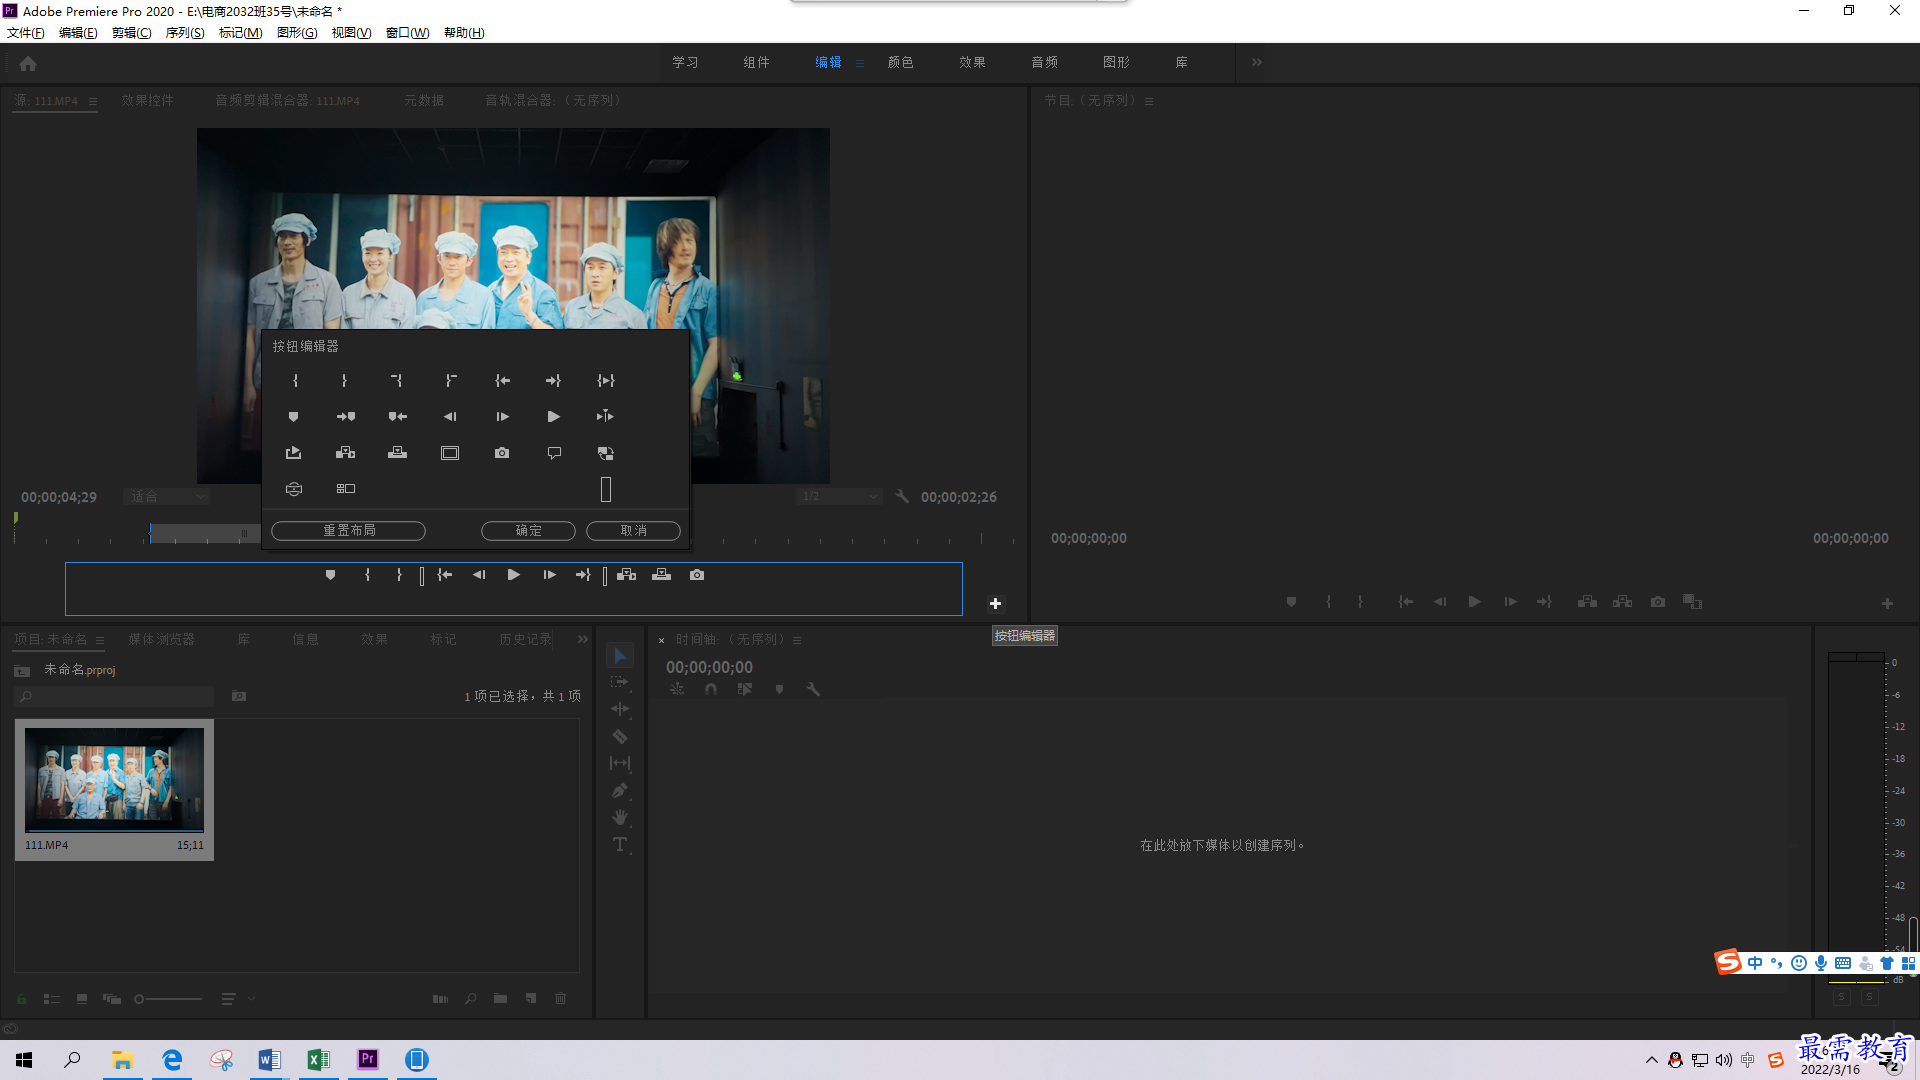Screen dimensions: 1920x1080
Task: Click New Item icon in project panel
Action: [x=531, y=999]
